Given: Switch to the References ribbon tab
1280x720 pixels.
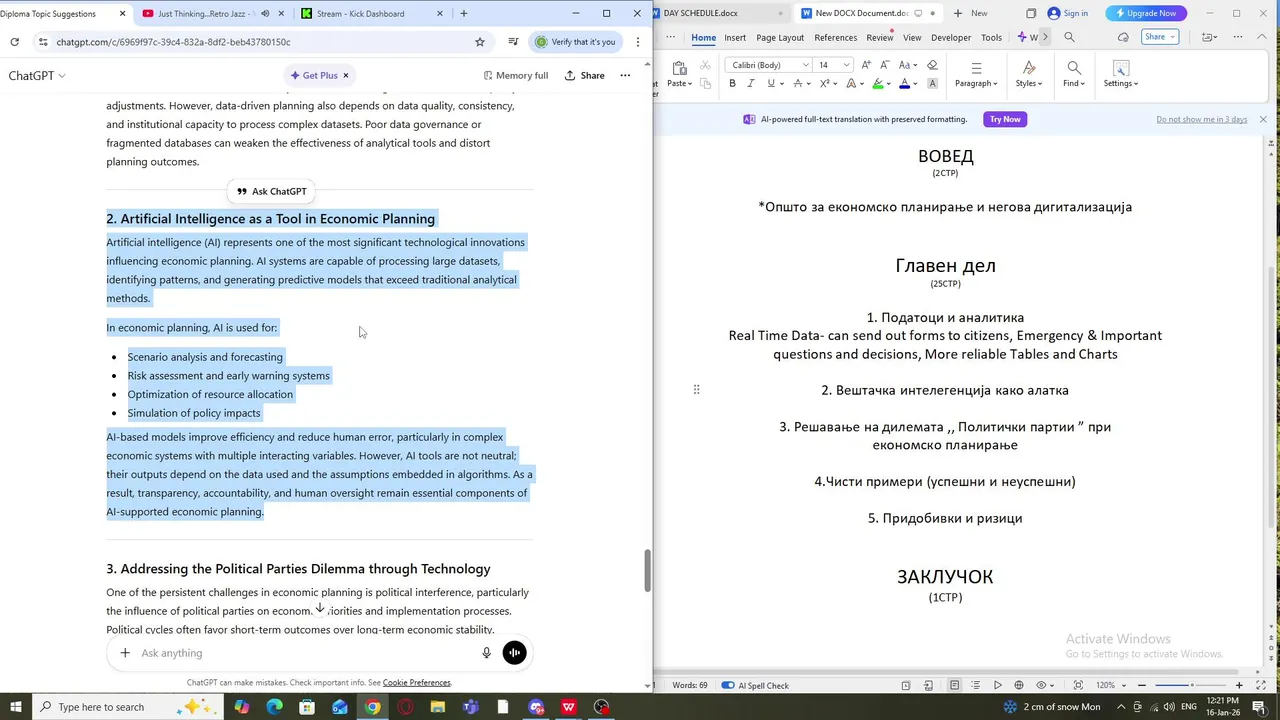Looking at the screenshot, I should [x=835, y=38].
